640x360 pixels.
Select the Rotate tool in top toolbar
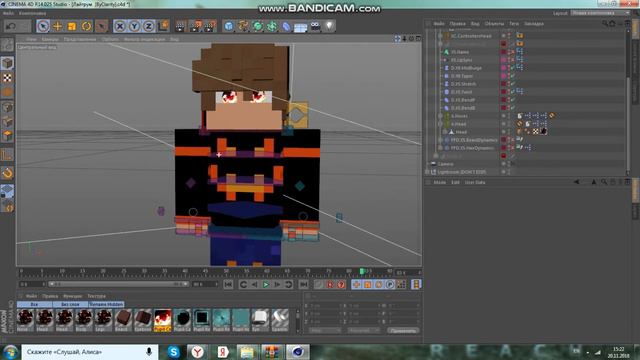tap(86, 27)
